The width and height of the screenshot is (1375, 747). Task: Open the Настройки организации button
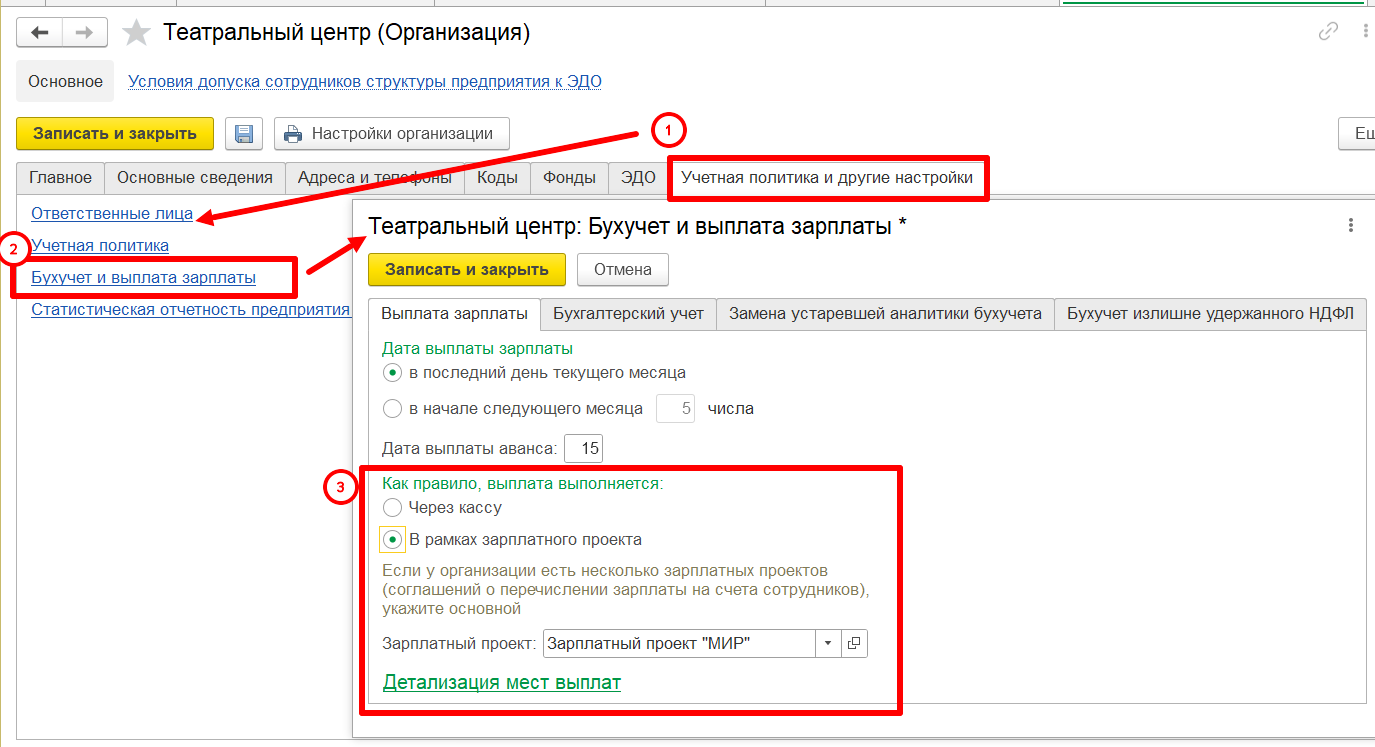[x=391, y=134]
